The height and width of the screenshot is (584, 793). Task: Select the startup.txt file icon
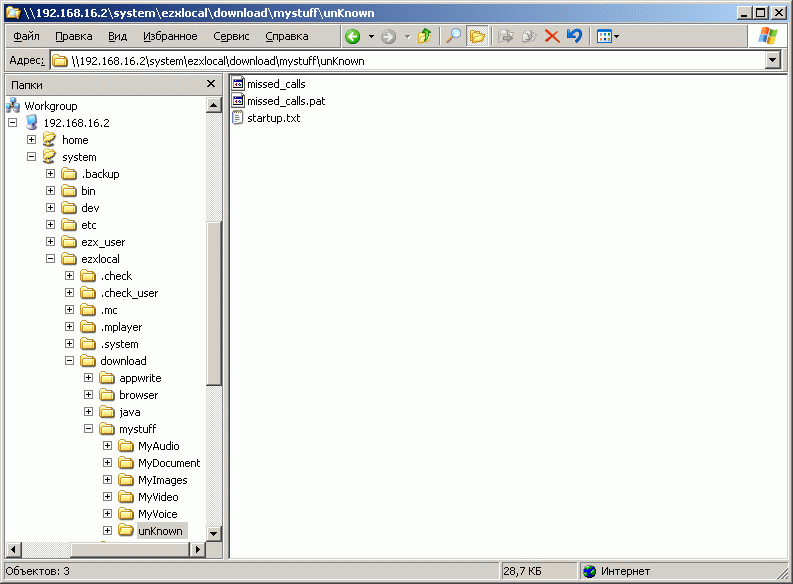click(x=238, y=117)
